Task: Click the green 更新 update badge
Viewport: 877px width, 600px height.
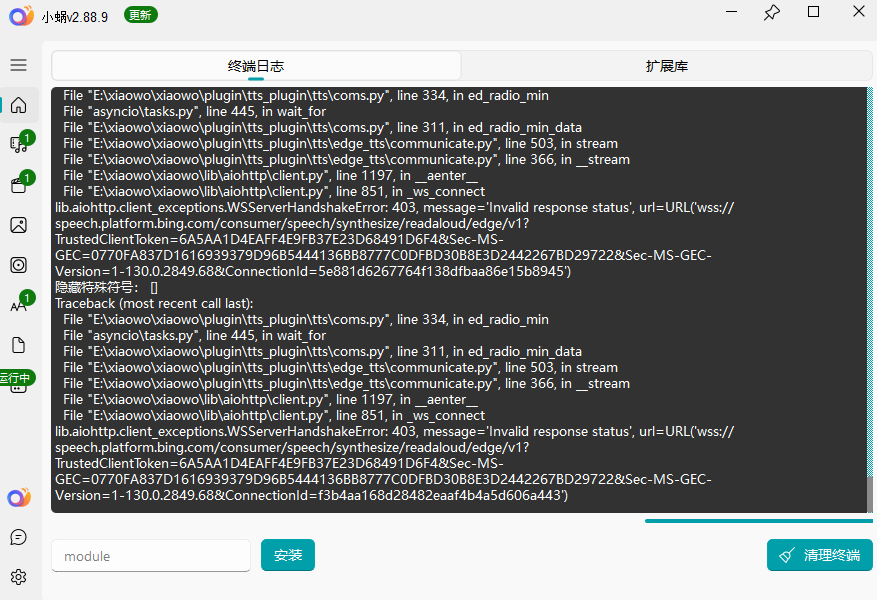Action: (141, 14)
